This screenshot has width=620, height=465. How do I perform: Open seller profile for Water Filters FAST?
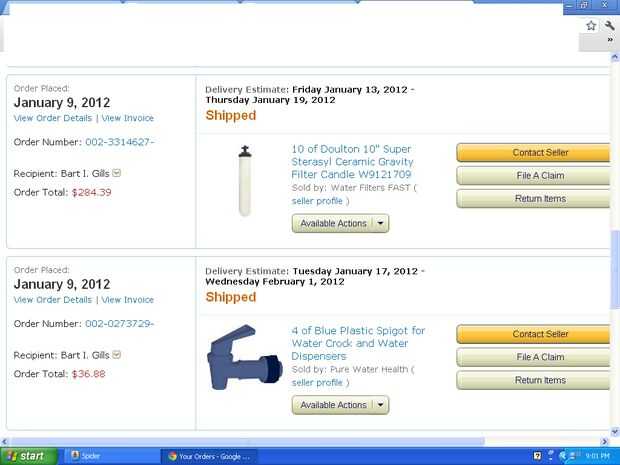click(317, 201)
